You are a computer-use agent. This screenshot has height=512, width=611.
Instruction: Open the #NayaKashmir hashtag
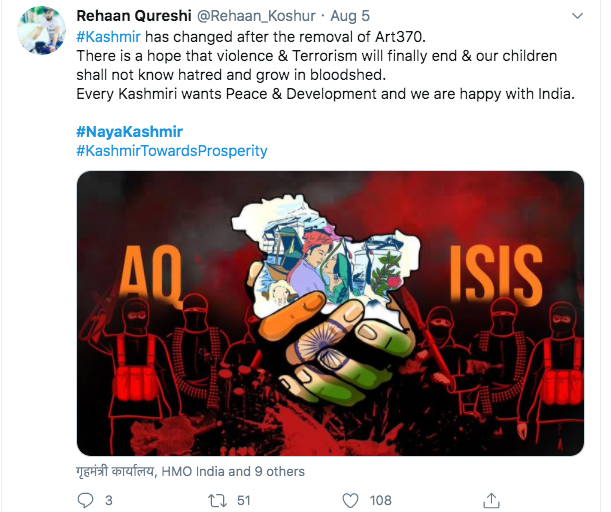129,132
